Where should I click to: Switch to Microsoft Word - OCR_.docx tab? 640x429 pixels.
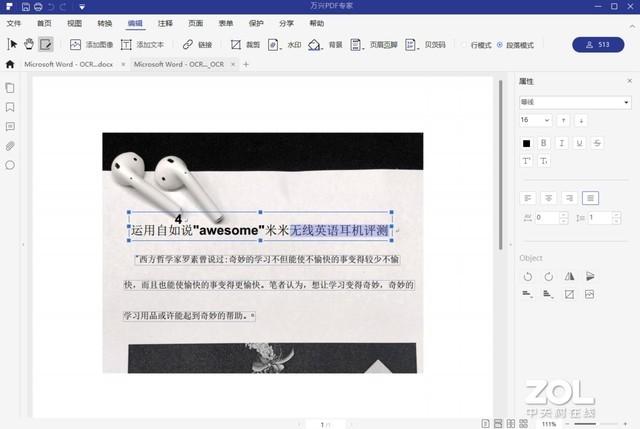click(68, 64)
